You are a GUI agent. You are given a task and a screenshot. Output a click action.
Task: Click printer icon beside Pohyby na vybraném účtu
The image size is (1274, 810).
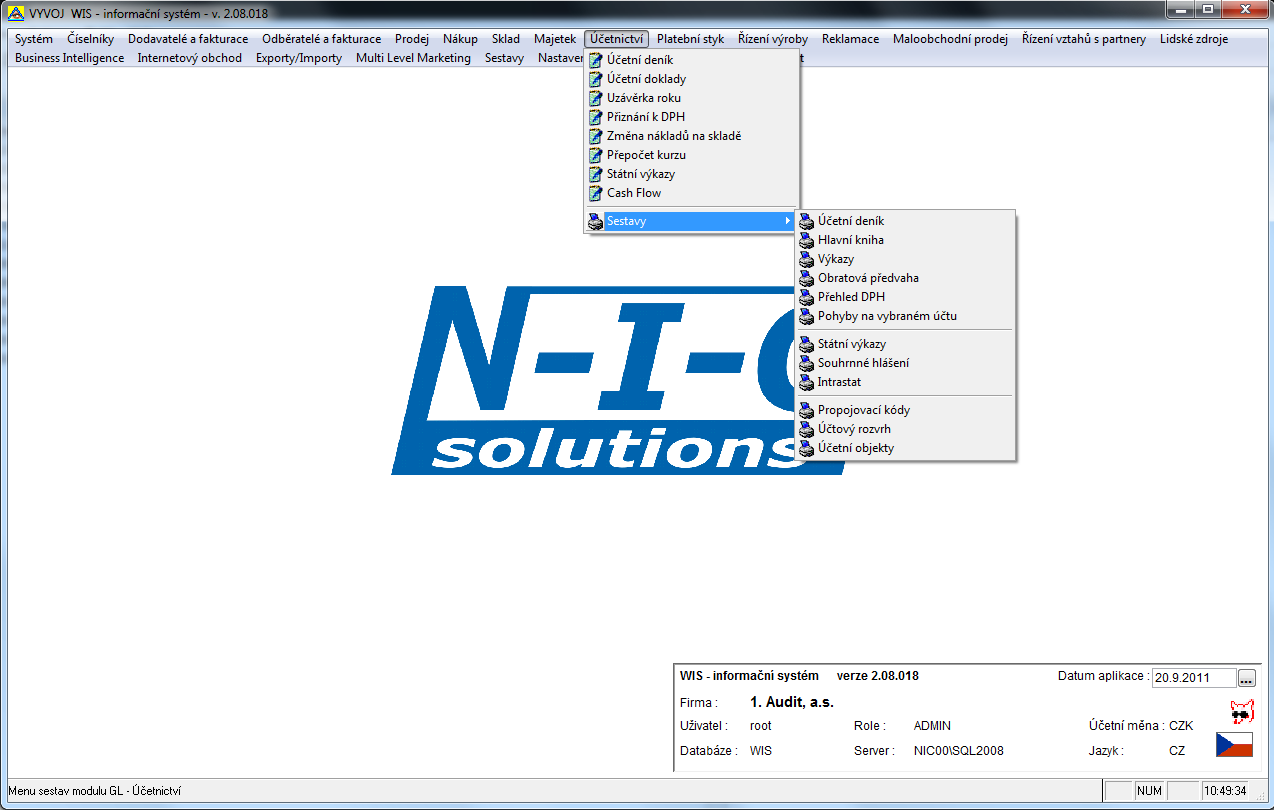[x=807, y=316]
